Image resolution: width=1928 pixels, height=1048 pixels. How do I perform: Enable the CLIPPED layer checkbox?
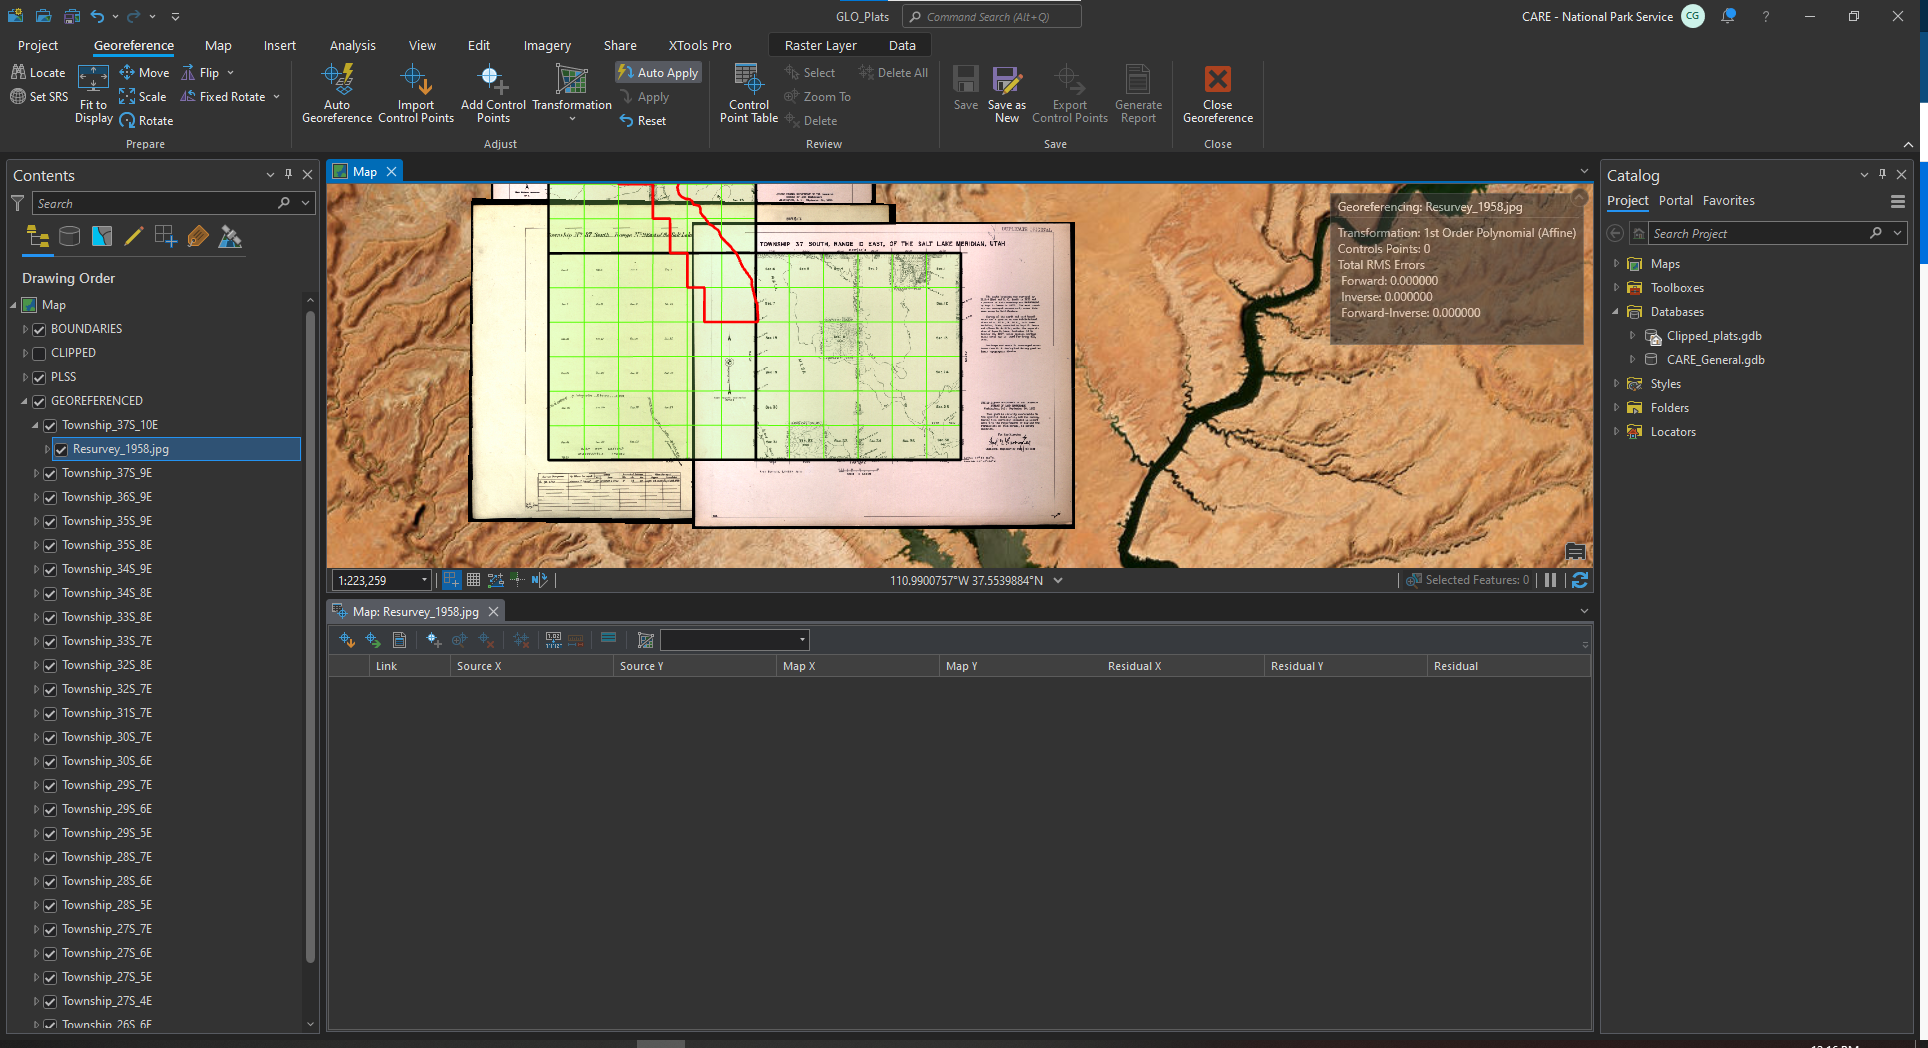click(x=40, y=353)
